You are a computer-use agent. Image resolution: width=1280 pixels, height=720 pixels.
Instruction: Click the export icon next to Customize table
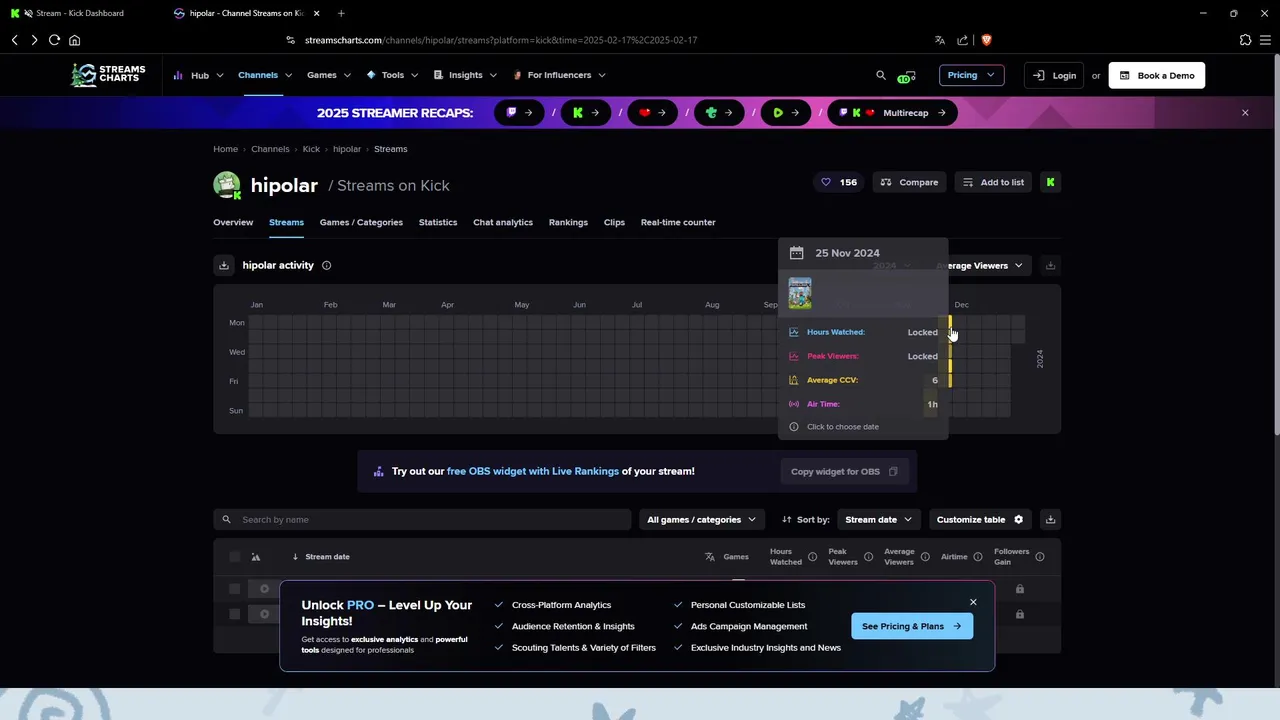(x=1050, y=519)
